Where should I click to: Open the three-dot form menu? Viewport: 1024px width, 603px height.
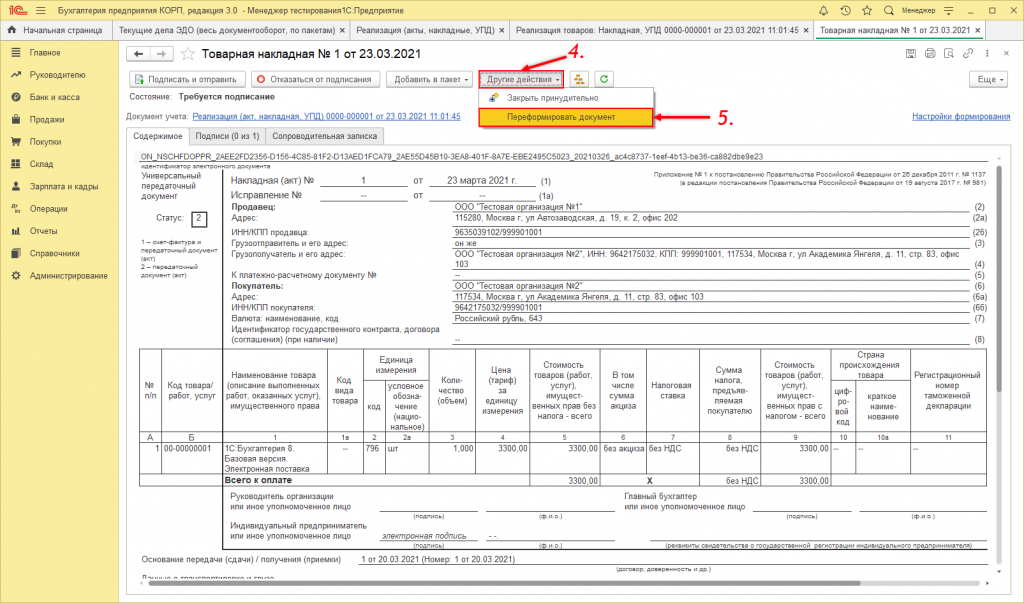tap(987, 54)
